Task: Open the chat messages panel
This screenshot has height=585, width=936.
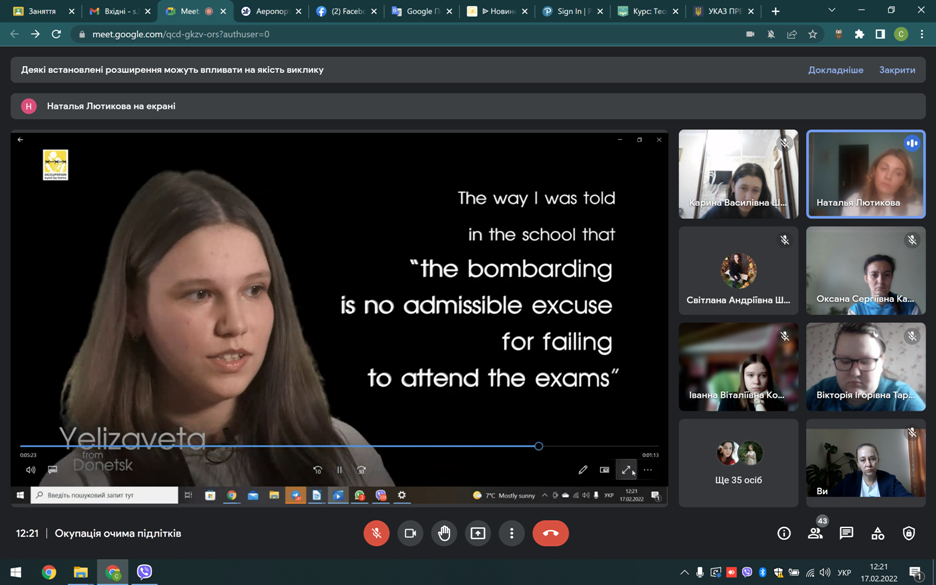Action: [846, 534]
